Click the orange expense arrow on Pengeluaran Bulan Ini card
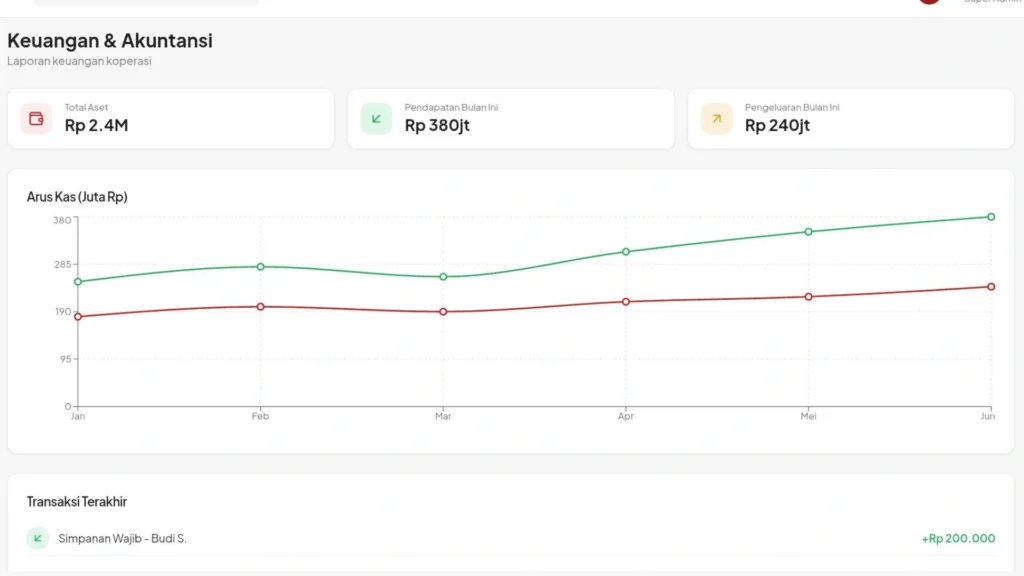The width and height of the screenshot is (1024, 576). (x=715, y=118)
